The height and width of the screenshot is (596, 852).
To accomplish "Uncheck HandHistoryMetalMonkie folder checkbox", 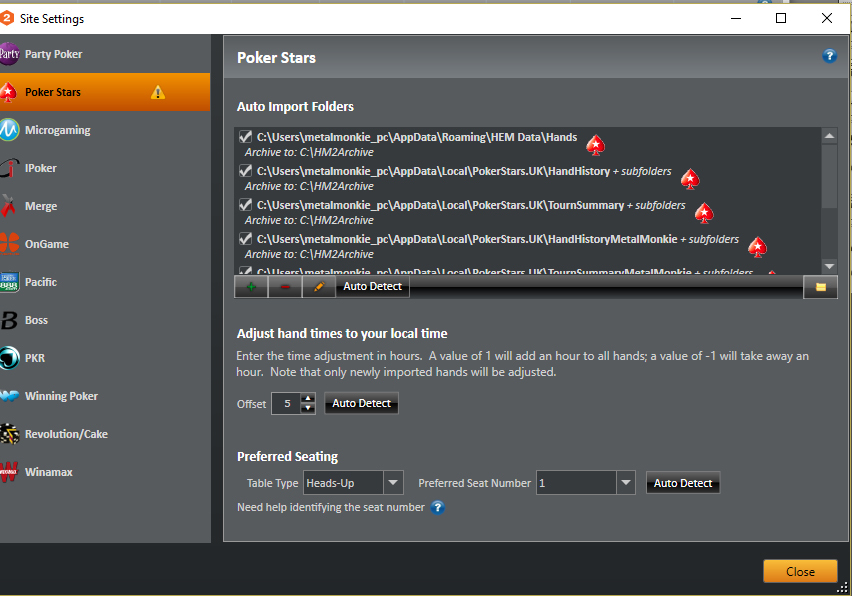I will tap(246, 239).
